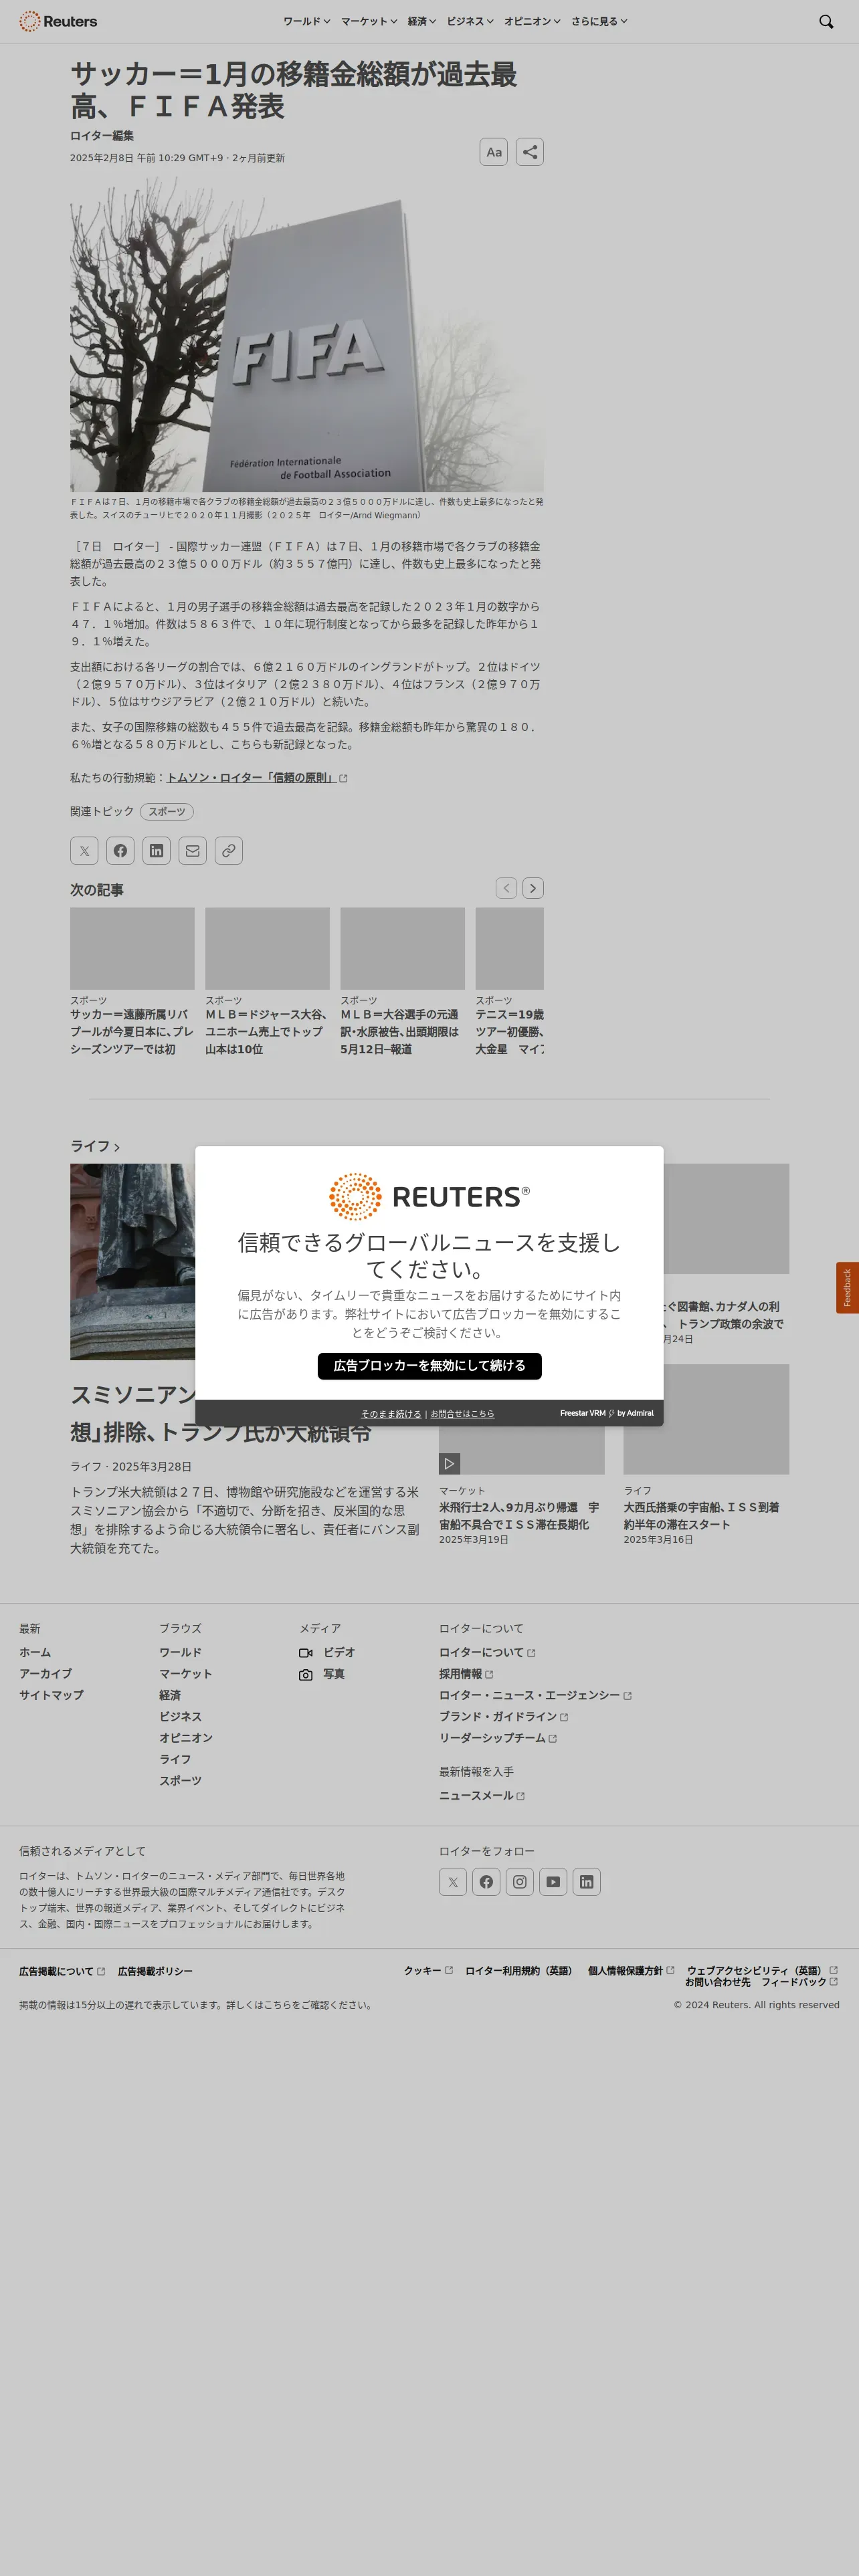Click the そのまま続ける link in the popup
Viewport: 859px width, 2576px height.
point(391,1414)
